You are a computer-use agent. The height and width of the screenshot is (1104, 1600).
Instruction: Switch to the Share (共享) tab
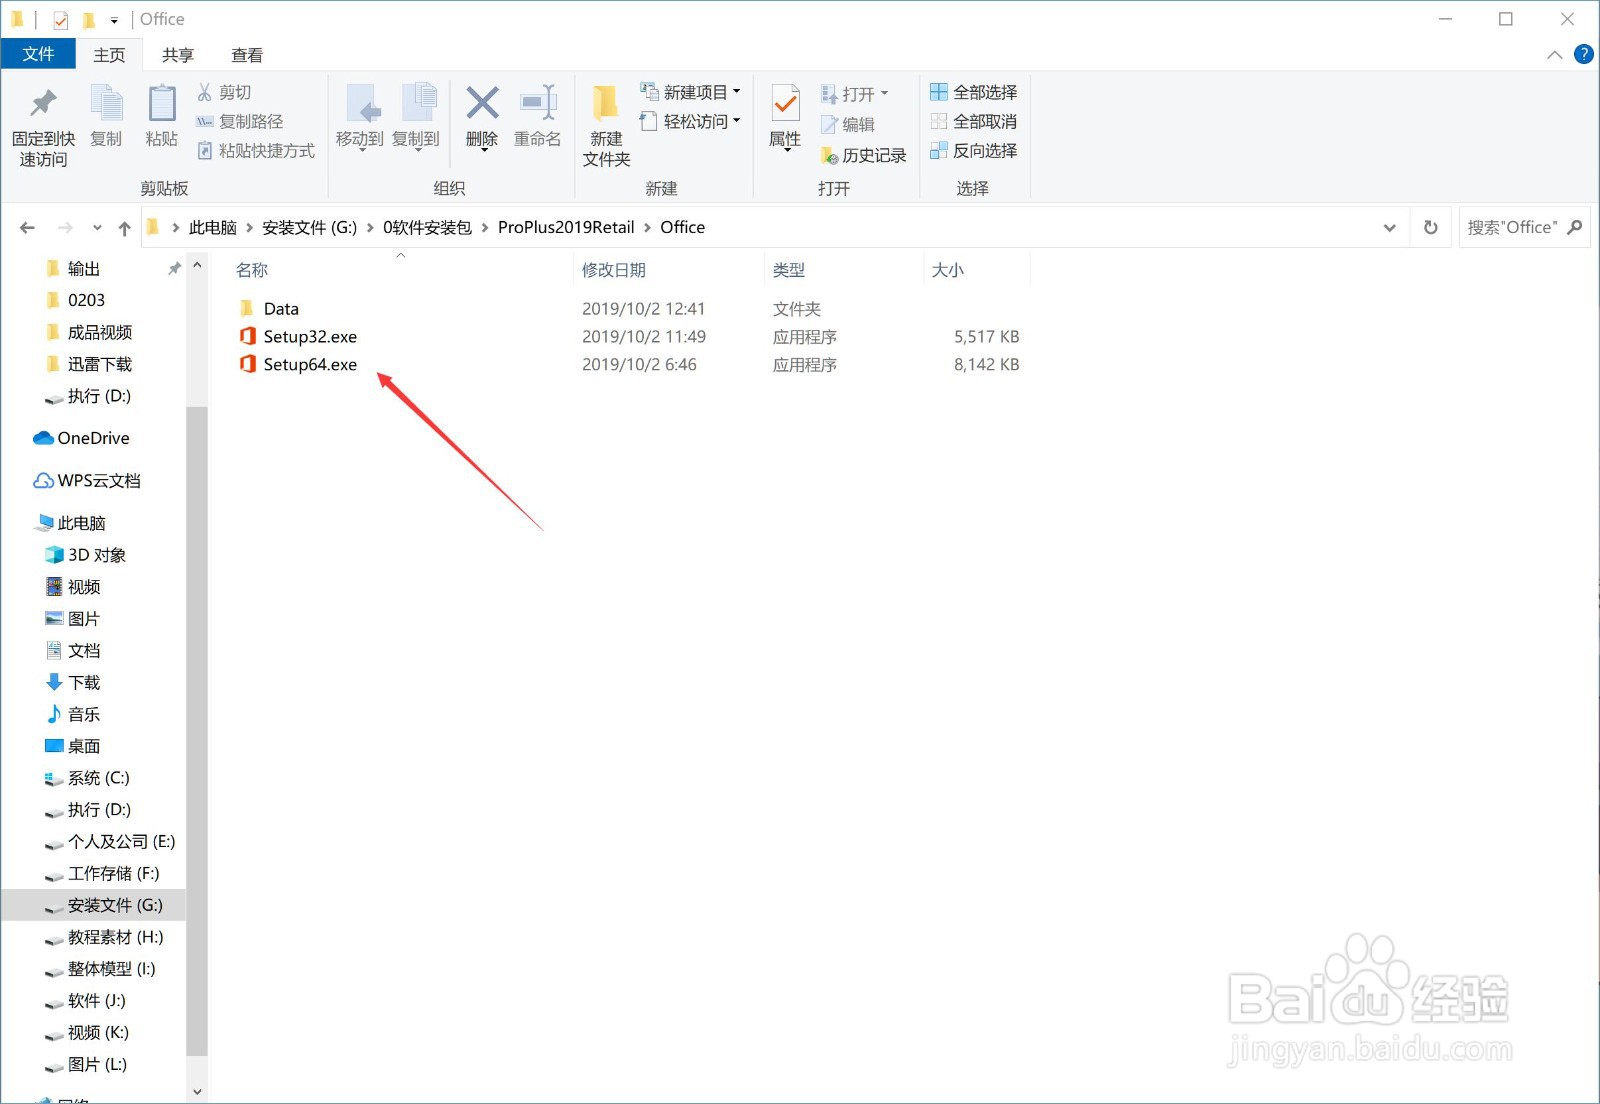178,54
